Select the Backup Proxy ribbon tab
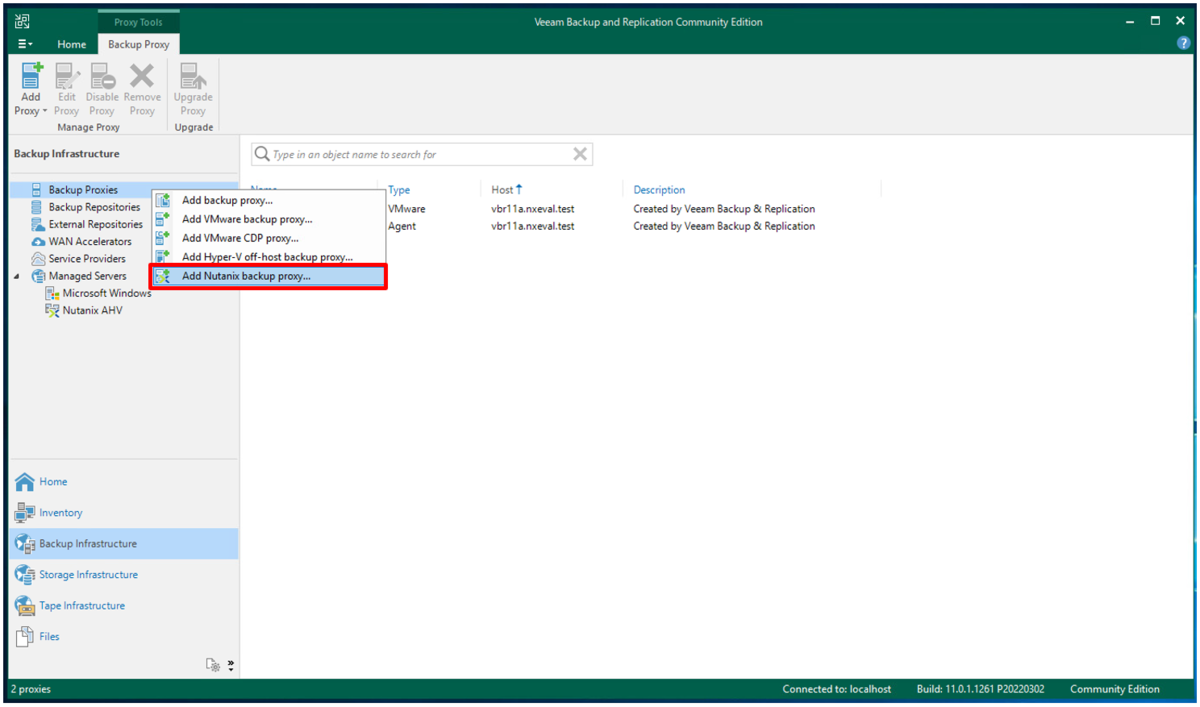The height and width of the screenshot is (707, 1200). [139, 44]
